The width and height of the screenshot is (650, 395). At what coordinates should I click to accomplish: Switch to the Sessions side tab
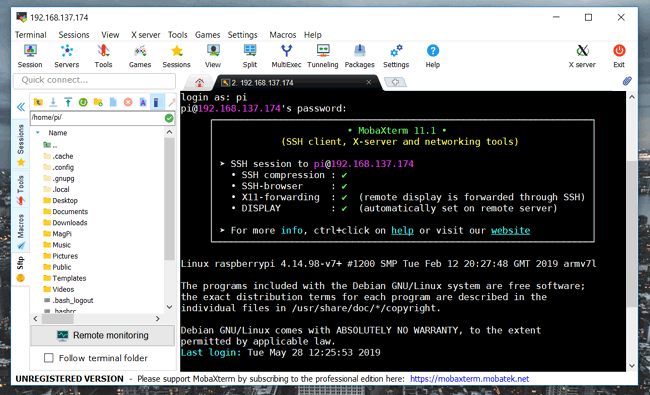point(21,144)
